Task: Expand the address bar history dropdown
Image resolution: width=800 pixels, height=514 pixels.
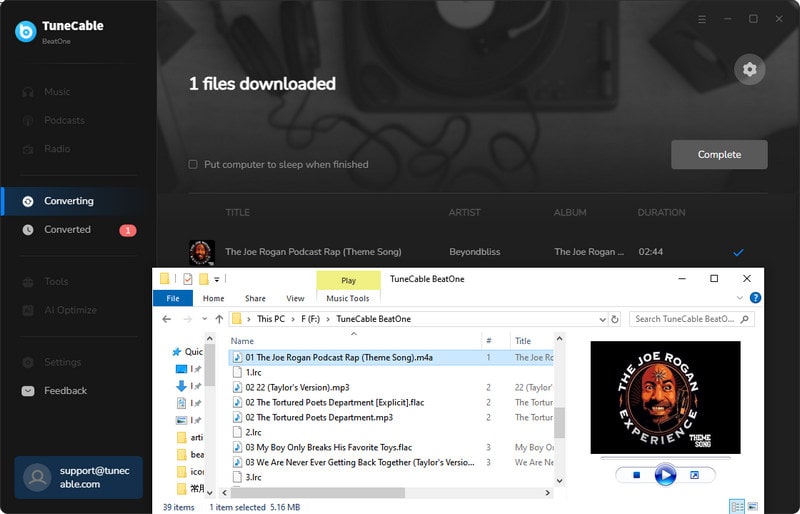Action: point(603,320)
